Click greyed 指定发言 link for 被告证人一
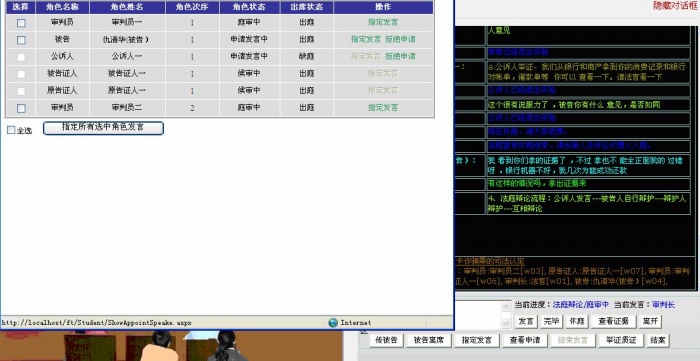 point(383,73)
